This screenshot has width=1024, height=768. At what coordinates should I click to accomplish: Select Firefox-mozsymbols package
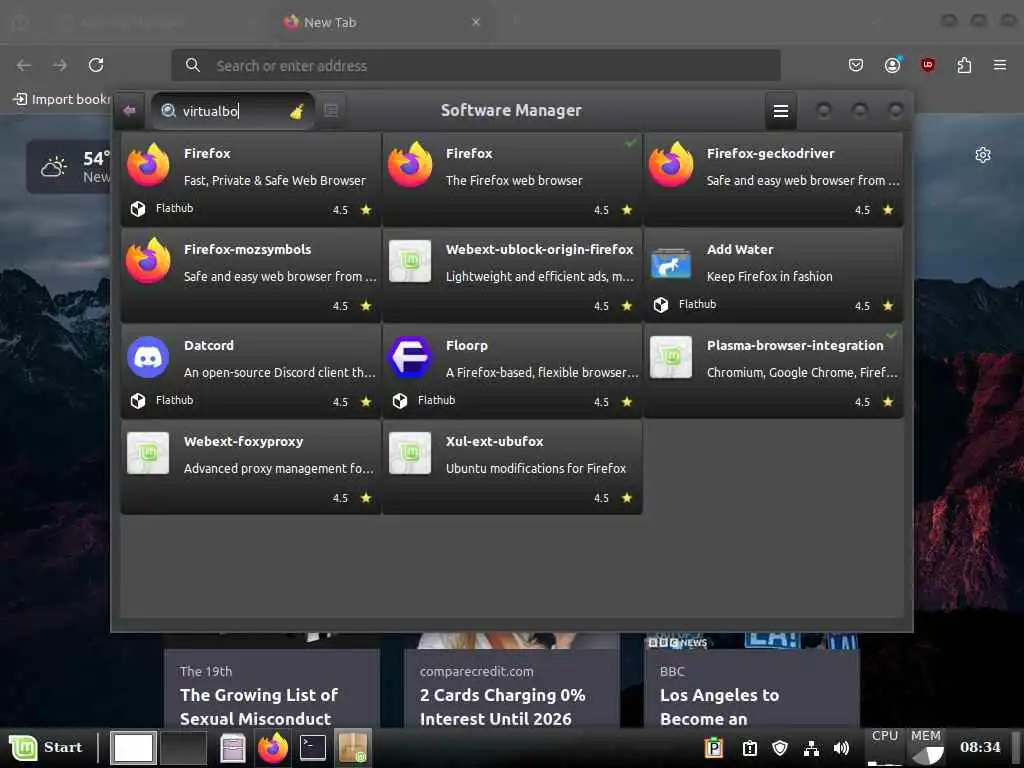pyautogui.click(x=251, y=275)
